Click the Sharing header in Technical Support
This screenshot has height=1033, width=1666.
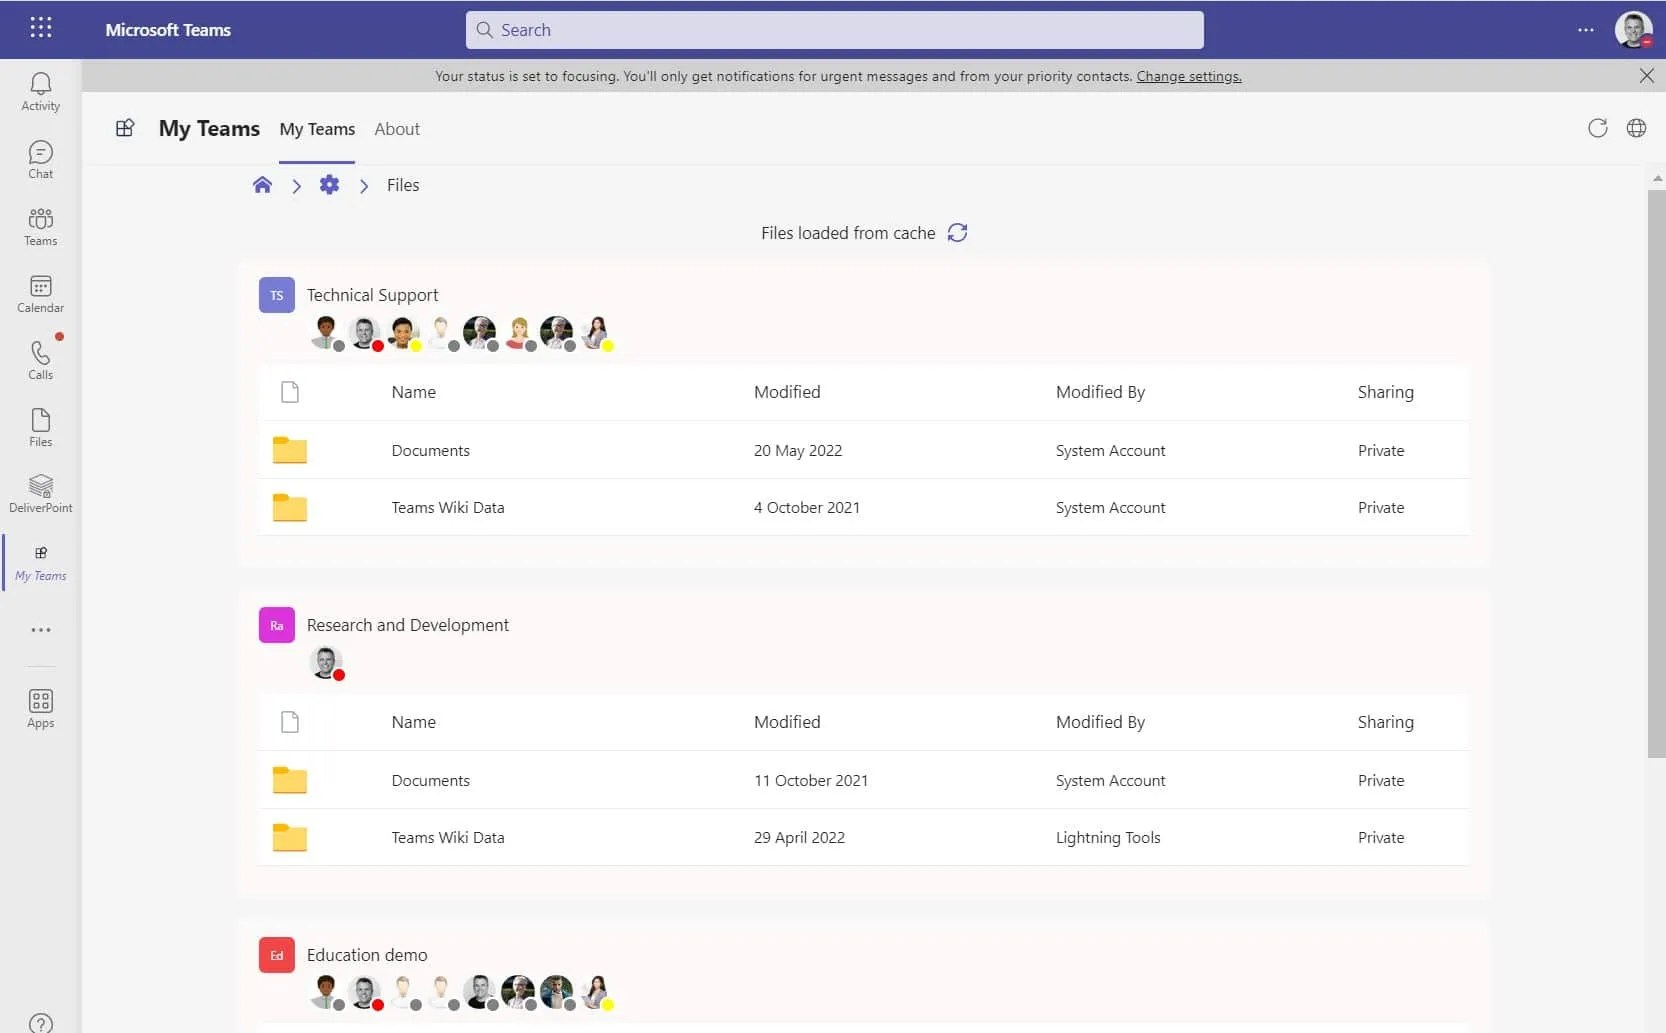pos(1386,392)
